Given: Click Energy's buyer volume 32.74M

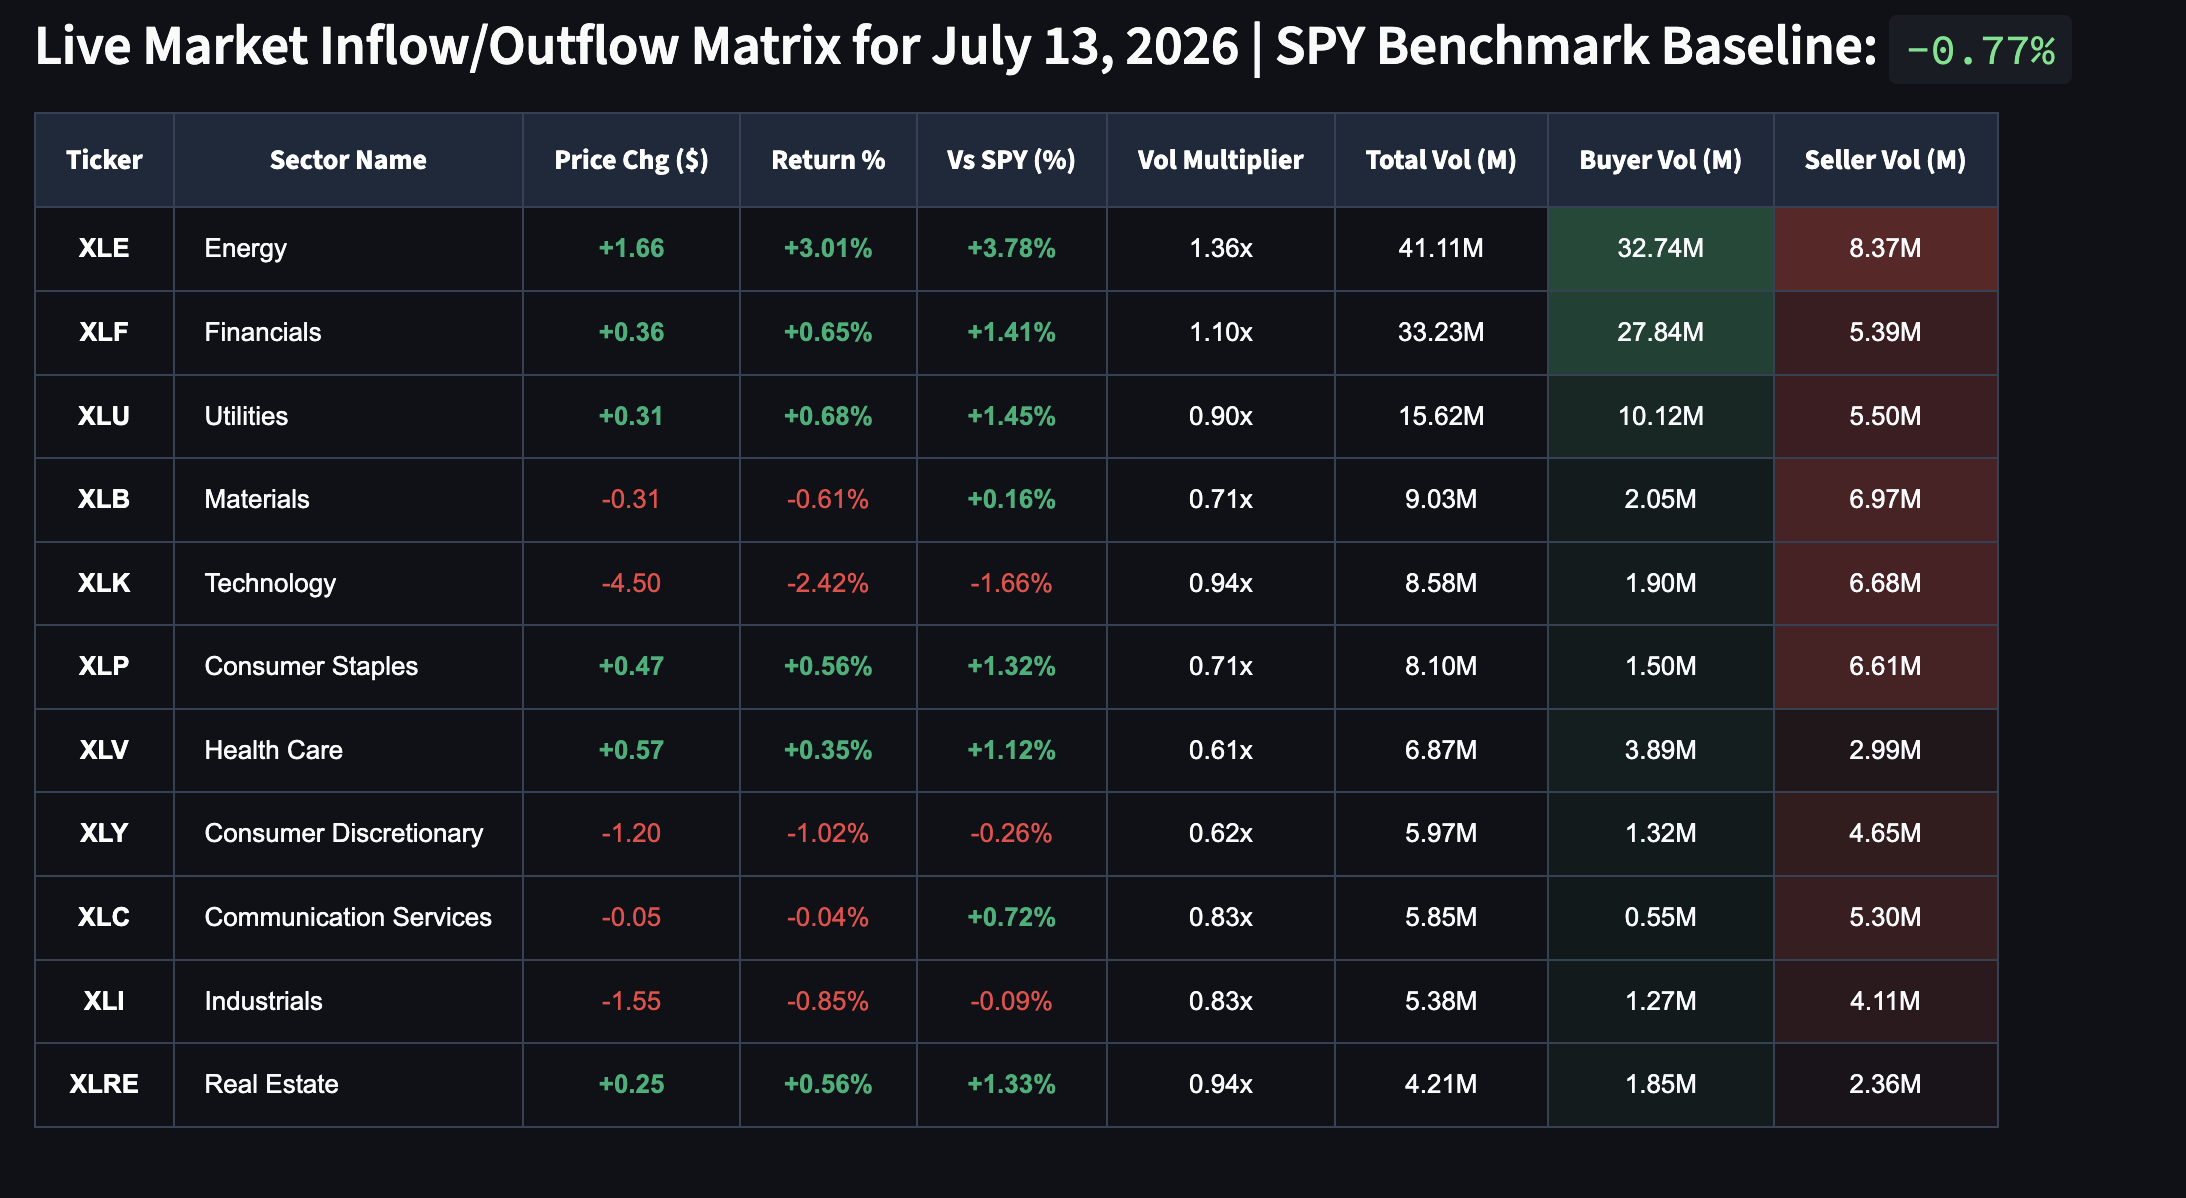Looking at the screenshot, I should click(x=1661, y=248).
